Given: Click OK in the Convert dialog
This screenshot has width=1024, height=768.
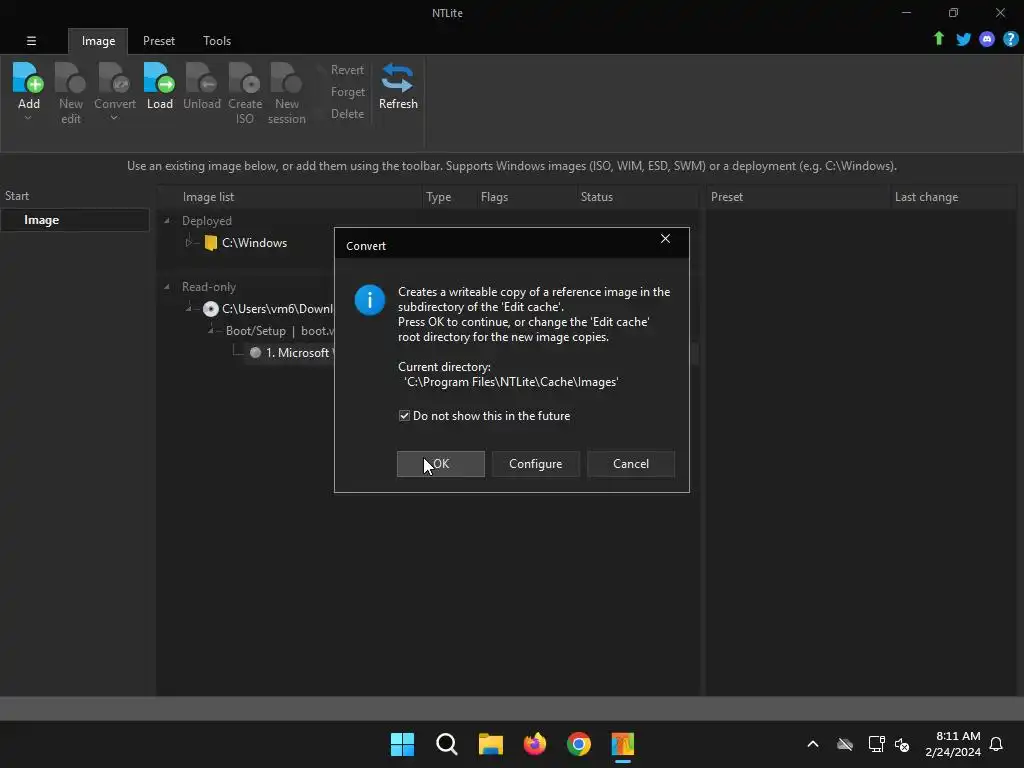Looking at the screenshot, I should click(441, 464).
